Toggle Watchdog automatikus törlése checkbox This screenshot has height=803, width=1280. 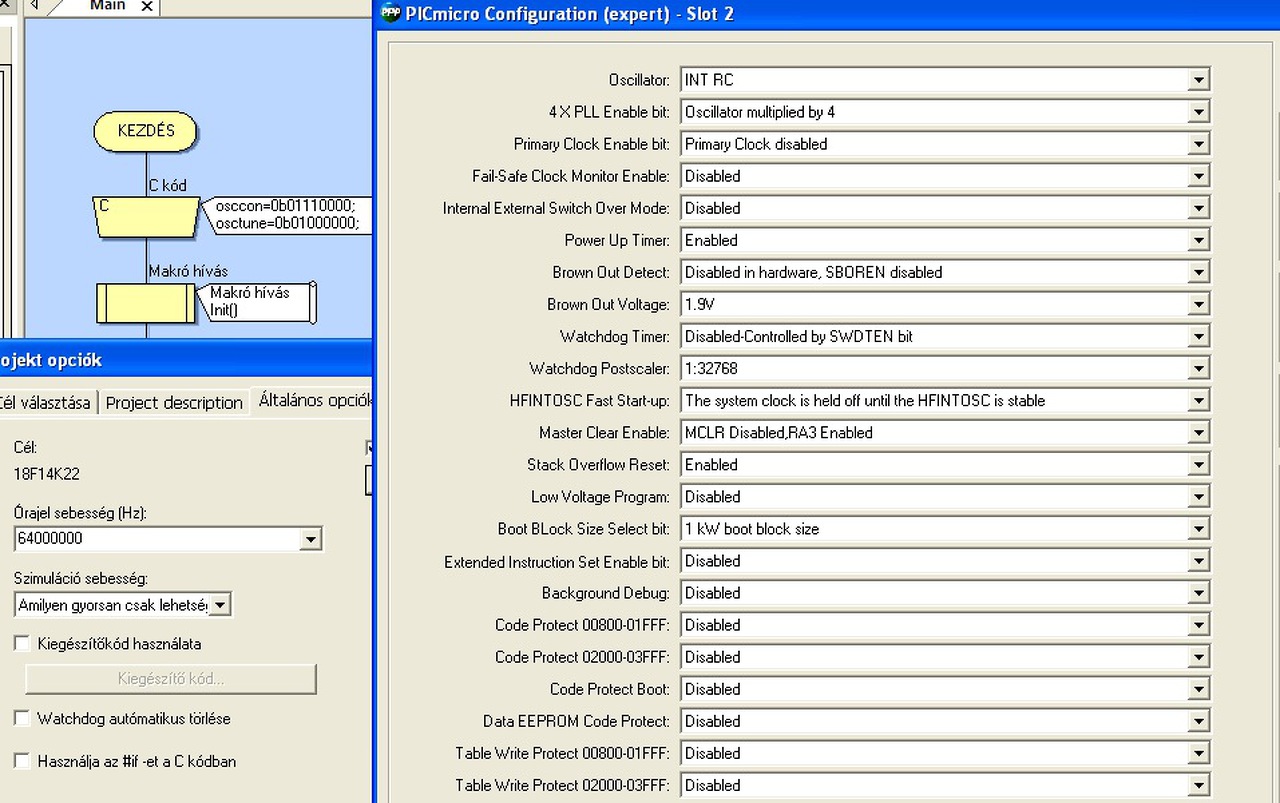(x=22, y=718)
